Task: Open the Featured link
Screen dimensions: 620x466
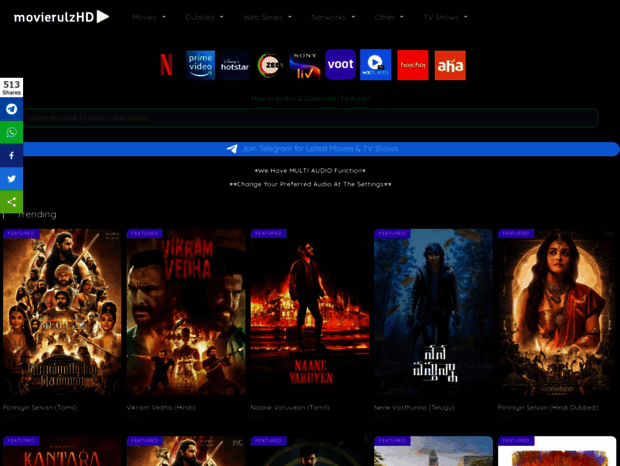Action: (355, 98)
